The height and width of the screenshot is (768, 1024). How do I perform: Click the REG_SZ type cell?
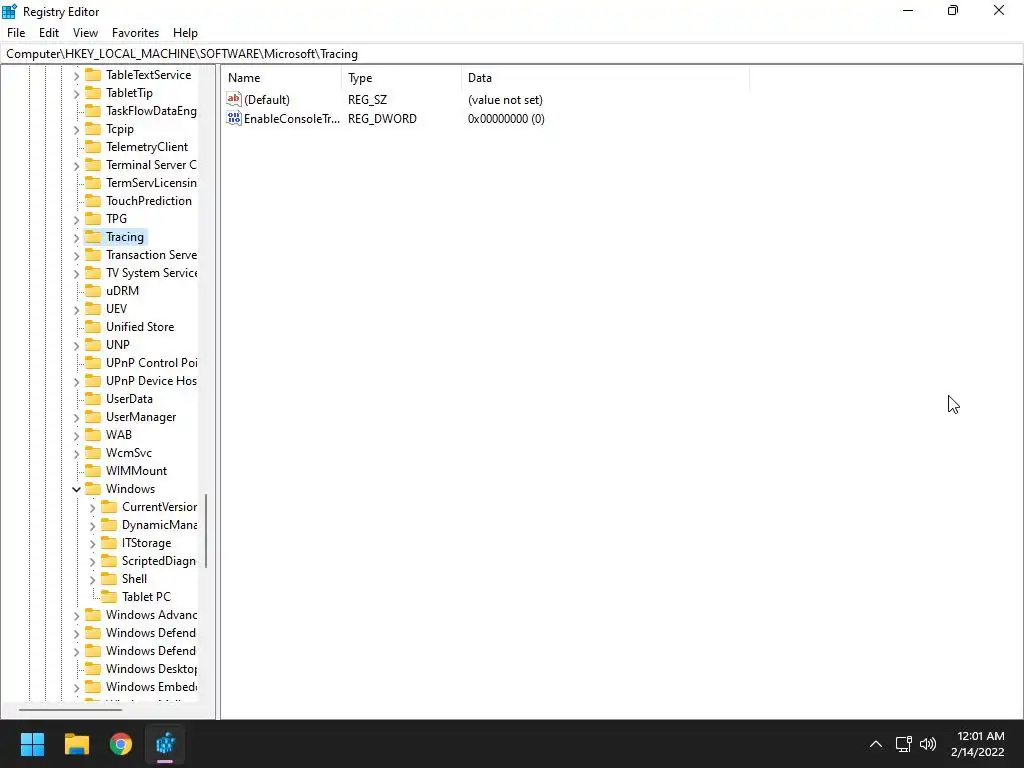[x=367, y=99]
